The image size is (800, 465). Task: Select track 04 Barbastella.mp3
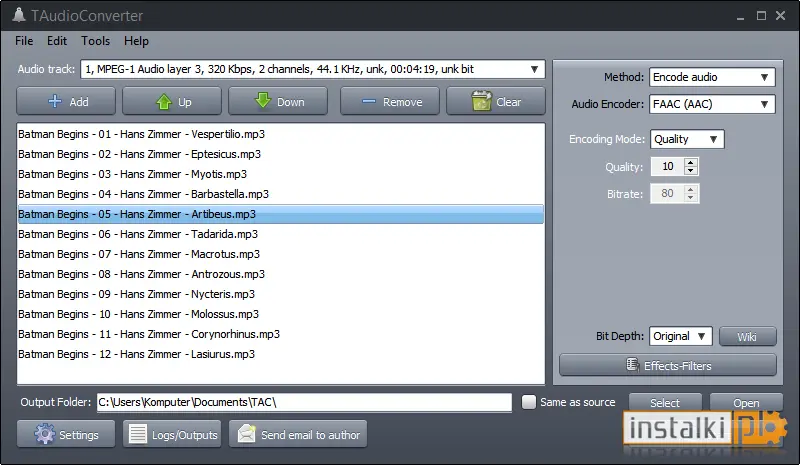coord(281,194)
